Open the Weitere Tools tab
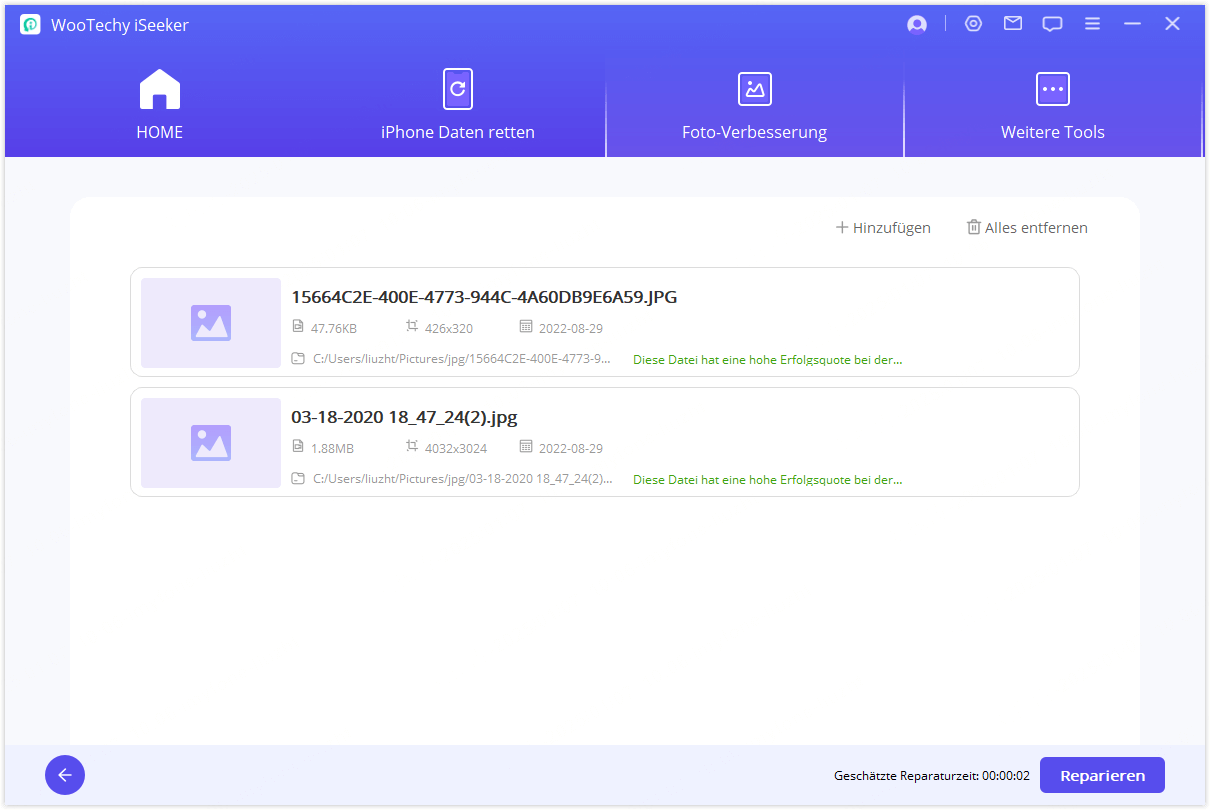Image resolution: width=1210 pixels, height=810 pixels. click(x=1052, y=105)
